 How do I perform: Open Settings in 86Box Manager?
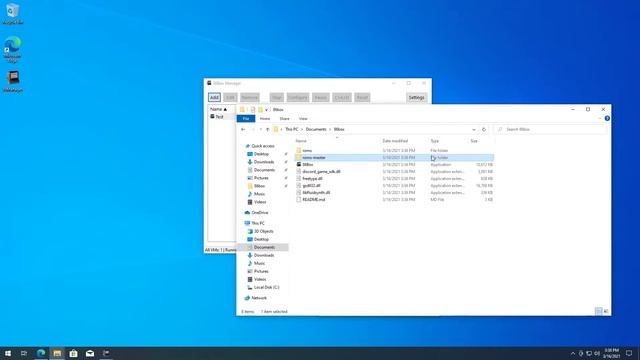[416, 98]
